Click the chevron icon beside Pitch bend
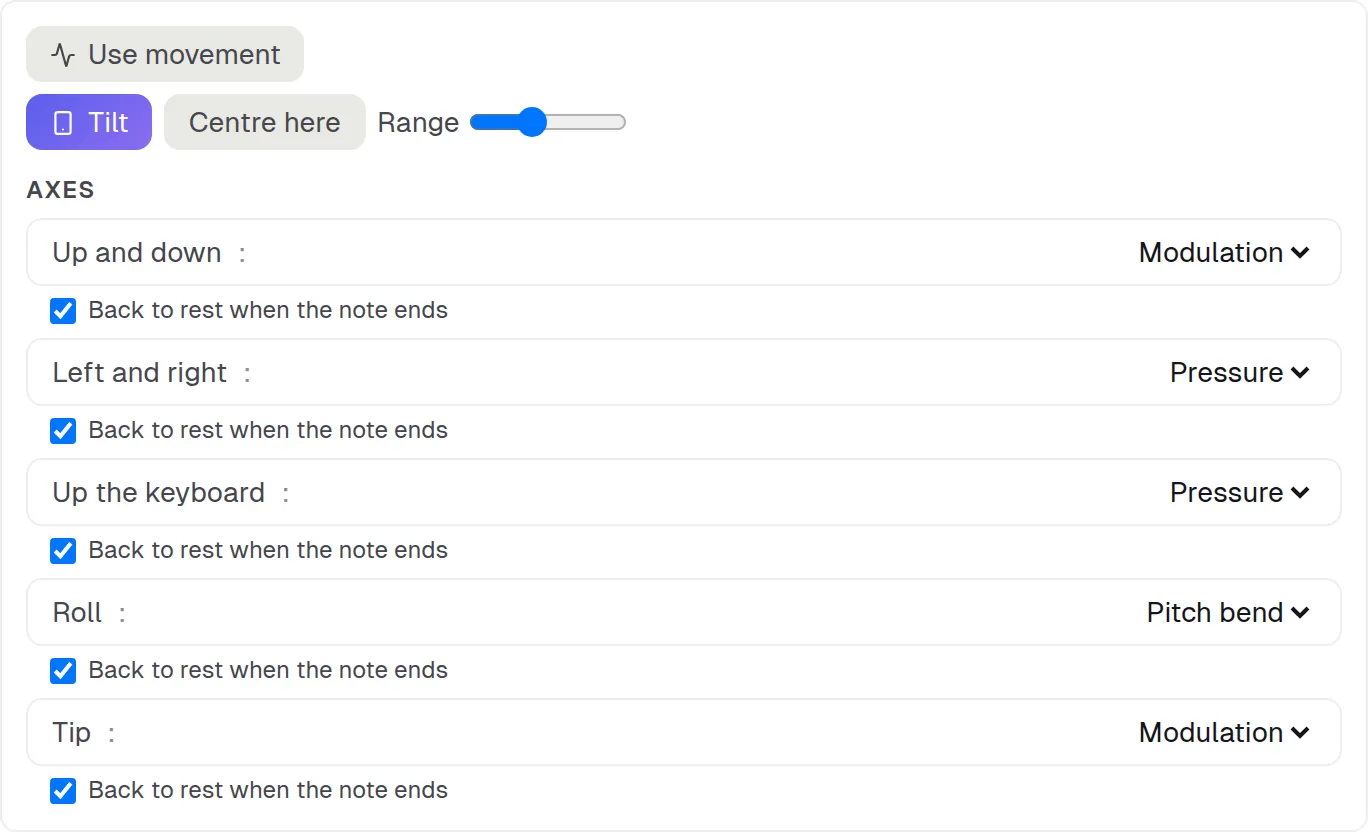This screenshot has height=832, width=1368. click(1300, 613)
